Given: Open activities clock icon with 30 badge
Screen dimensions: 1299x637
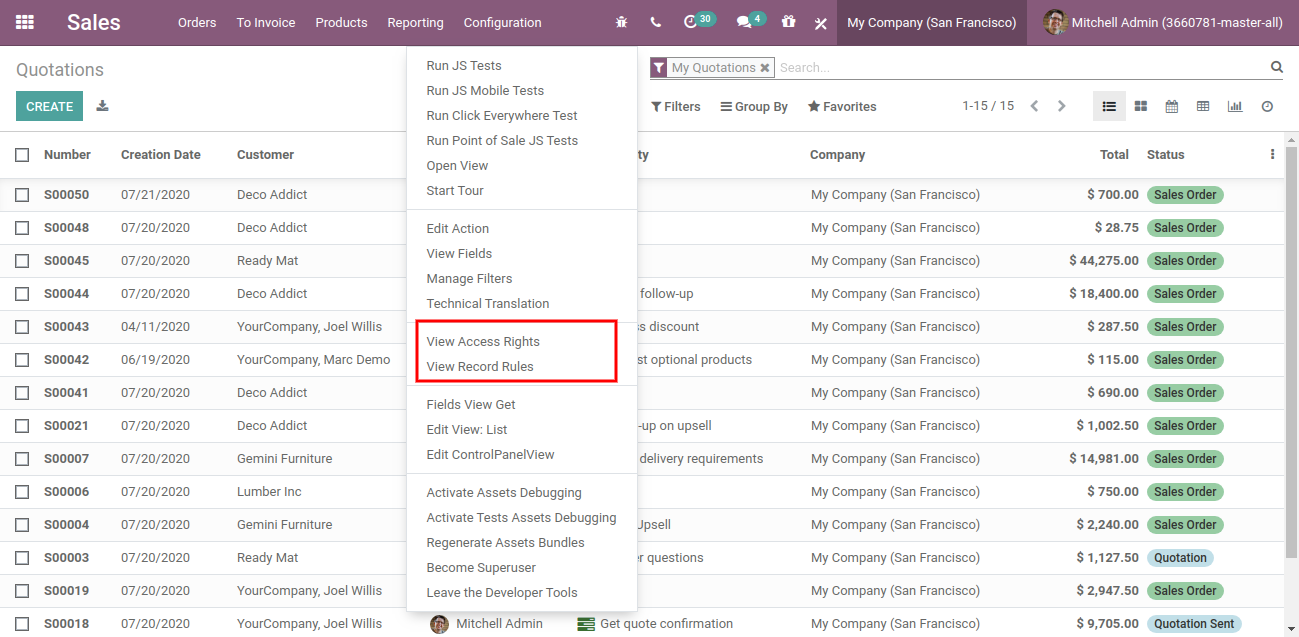Looking at the screenshot, I should click(x=699, y=21).
